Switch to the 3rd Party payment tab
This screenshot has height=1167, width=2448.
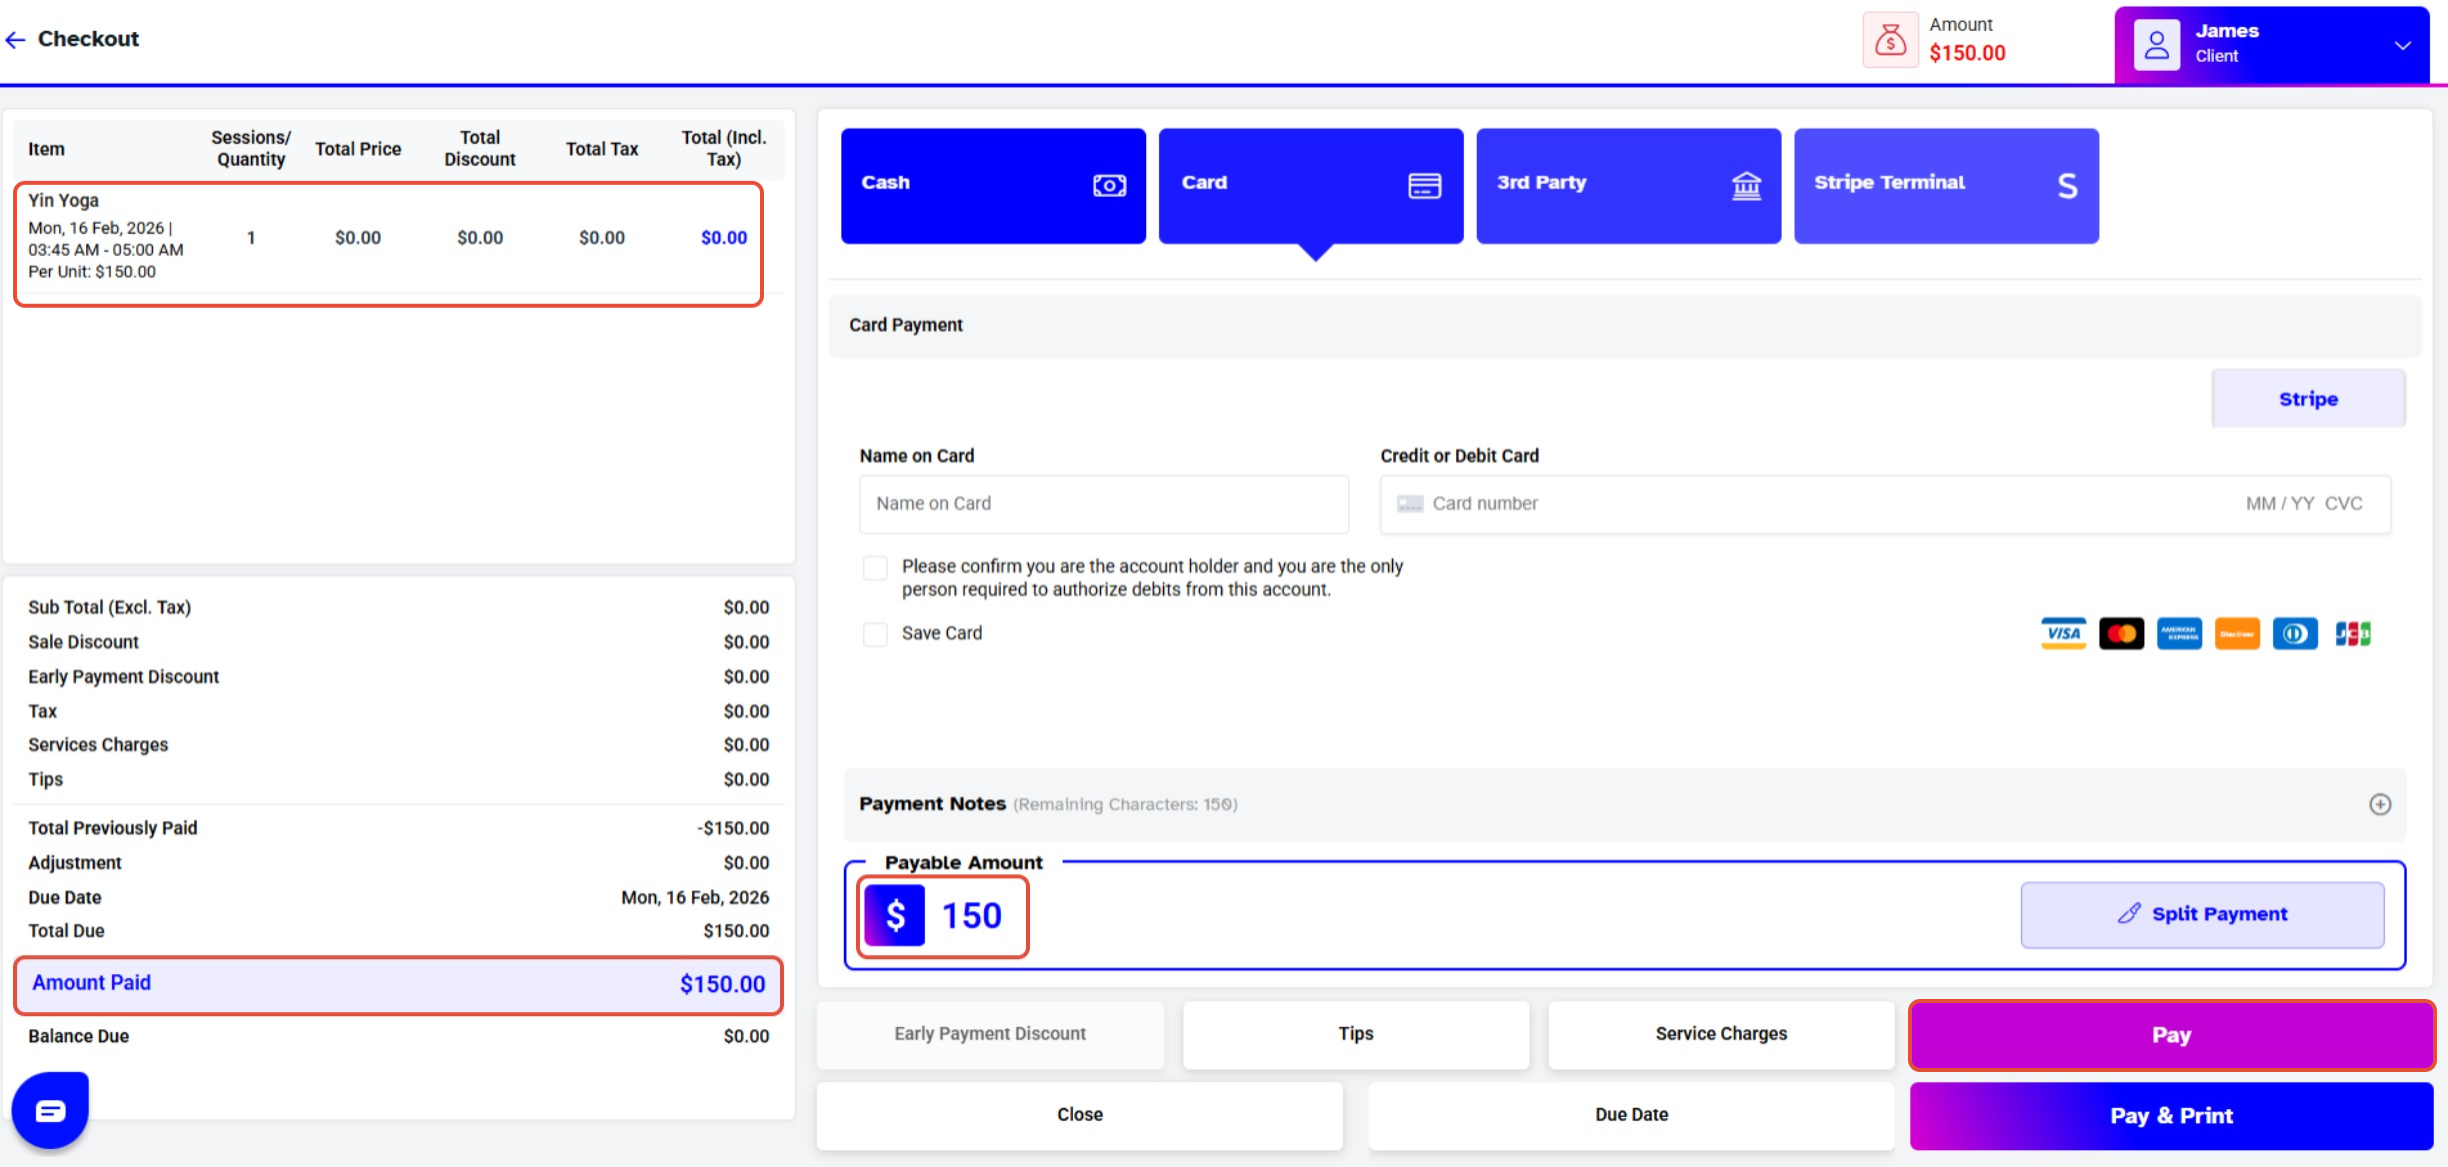click(1627, 185)
